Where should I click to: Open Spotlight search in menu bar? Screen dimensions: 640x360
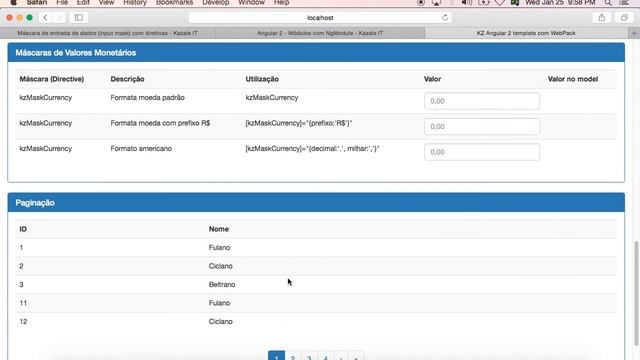(x=608, y=2)
